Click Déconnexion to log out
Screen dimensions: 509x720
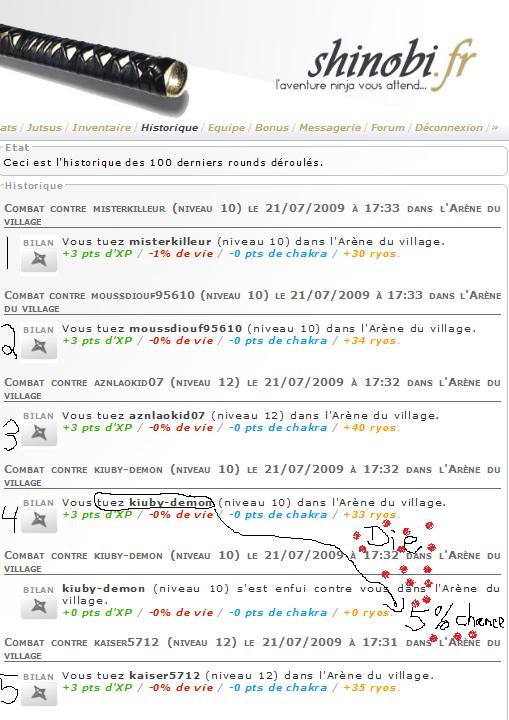tap(449, 128)
